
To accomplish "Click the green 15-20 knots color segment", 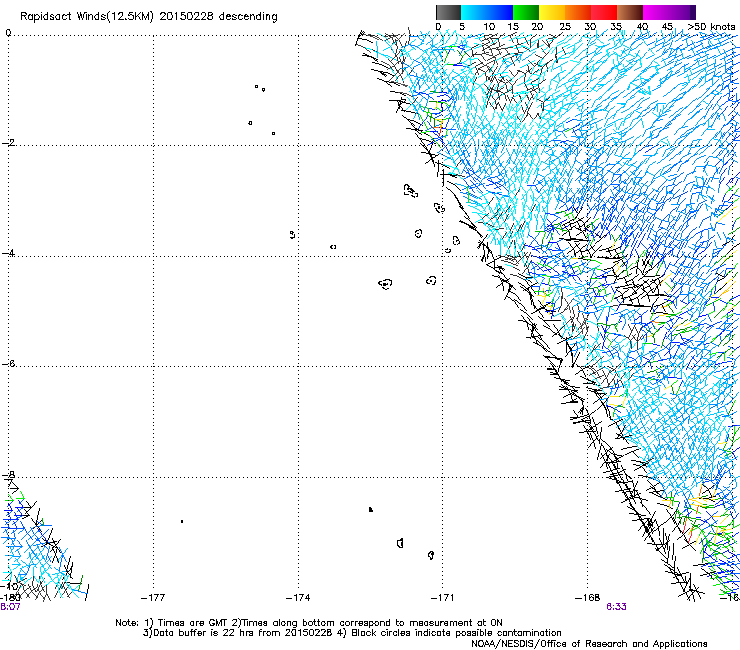I will pyautogui.click(x=526, y=12).
